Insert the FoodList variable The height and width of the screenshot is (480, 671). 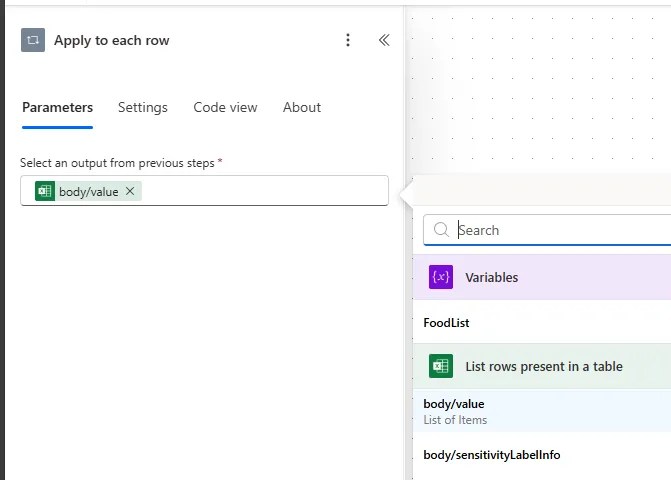point(446,323)
